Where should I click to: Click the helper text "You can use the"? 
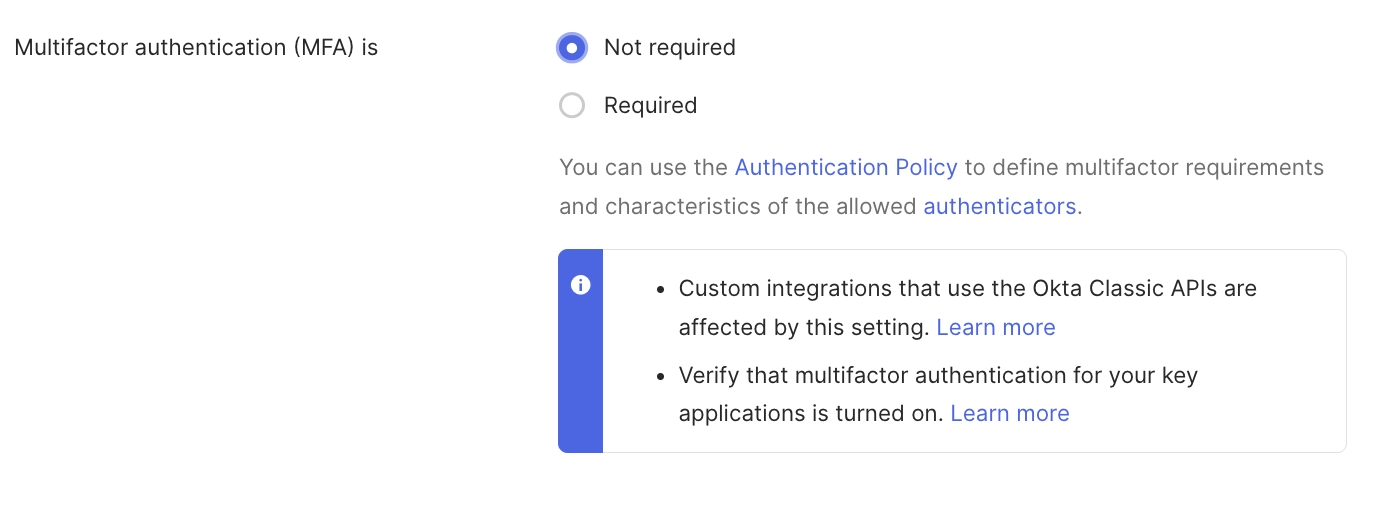(644, 167)
